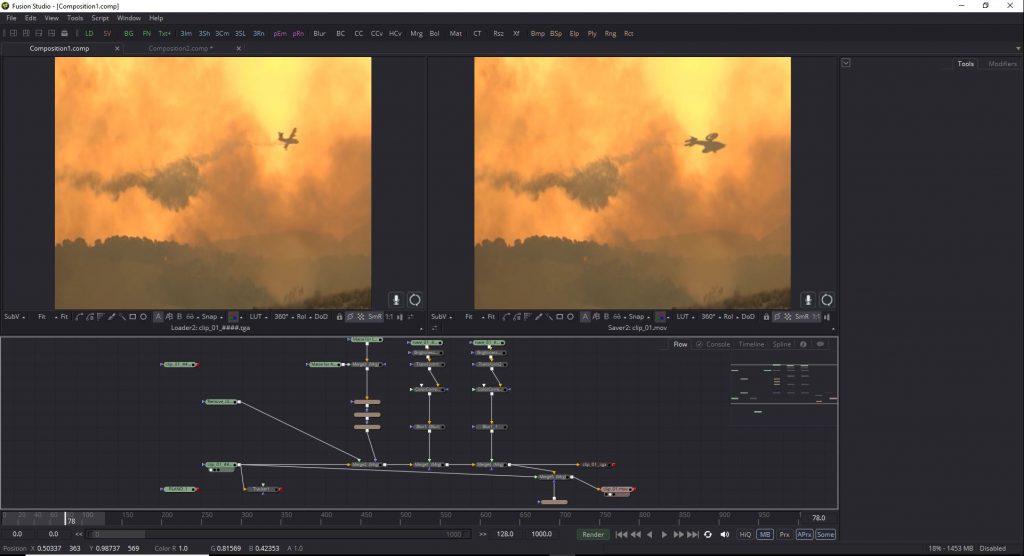1024x556 pixels.
Task: Open the File menu
Action: (x=11, y=18)
